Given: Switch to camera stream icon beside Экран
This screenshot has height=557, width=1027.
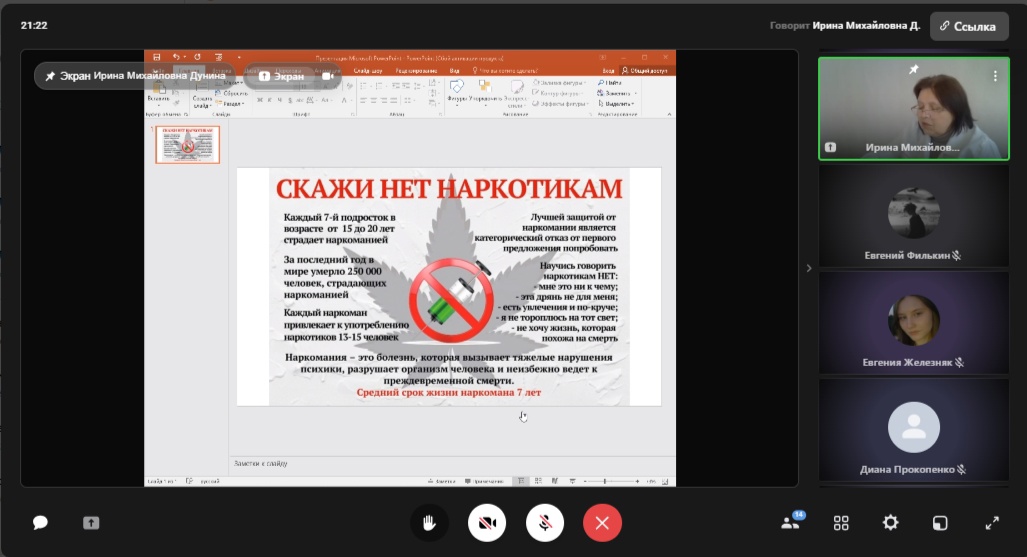Looking at the screenshot, I should 327,76.
